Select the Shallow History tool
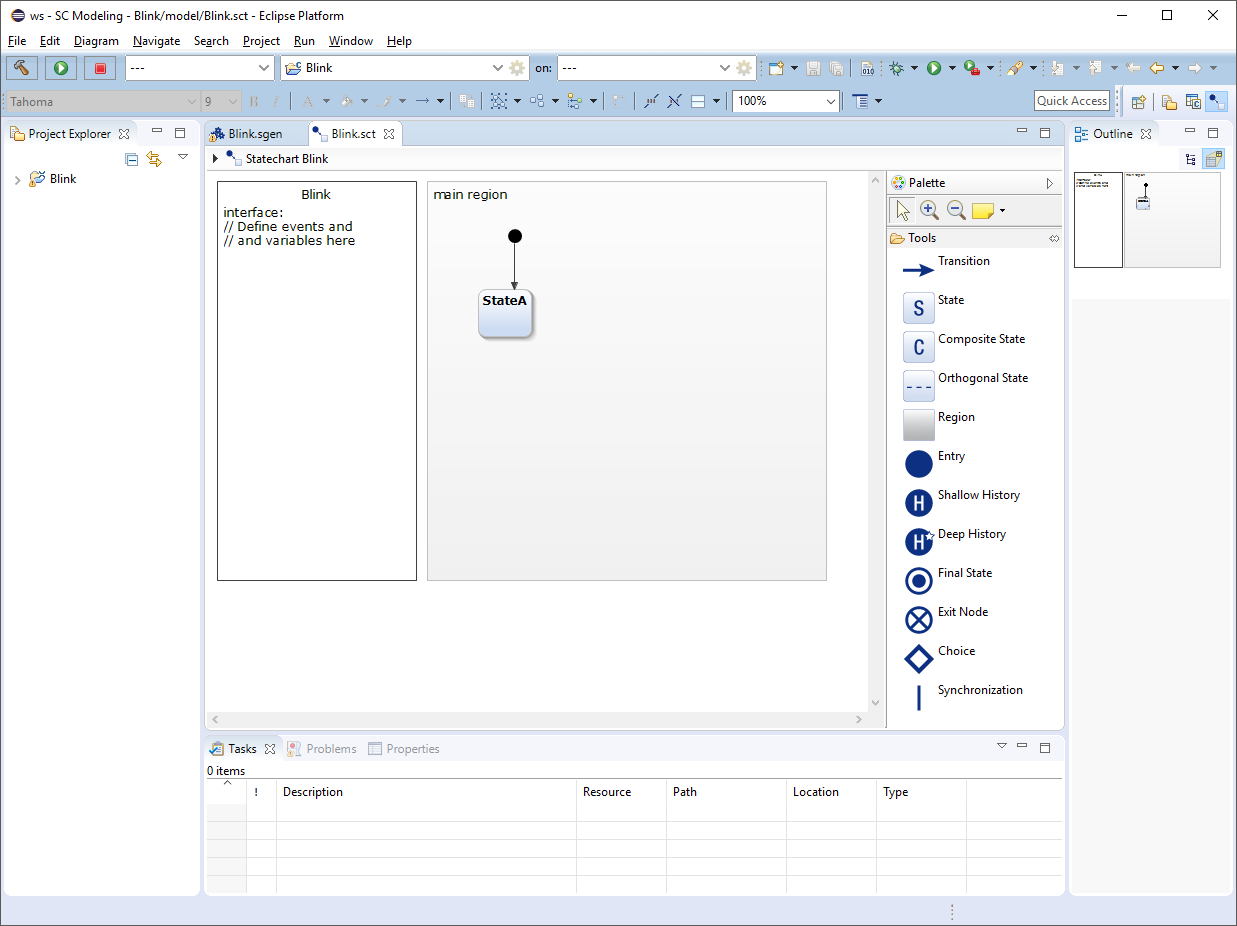The width and height of the screenshot is (1237, 926). click(918, 503)
